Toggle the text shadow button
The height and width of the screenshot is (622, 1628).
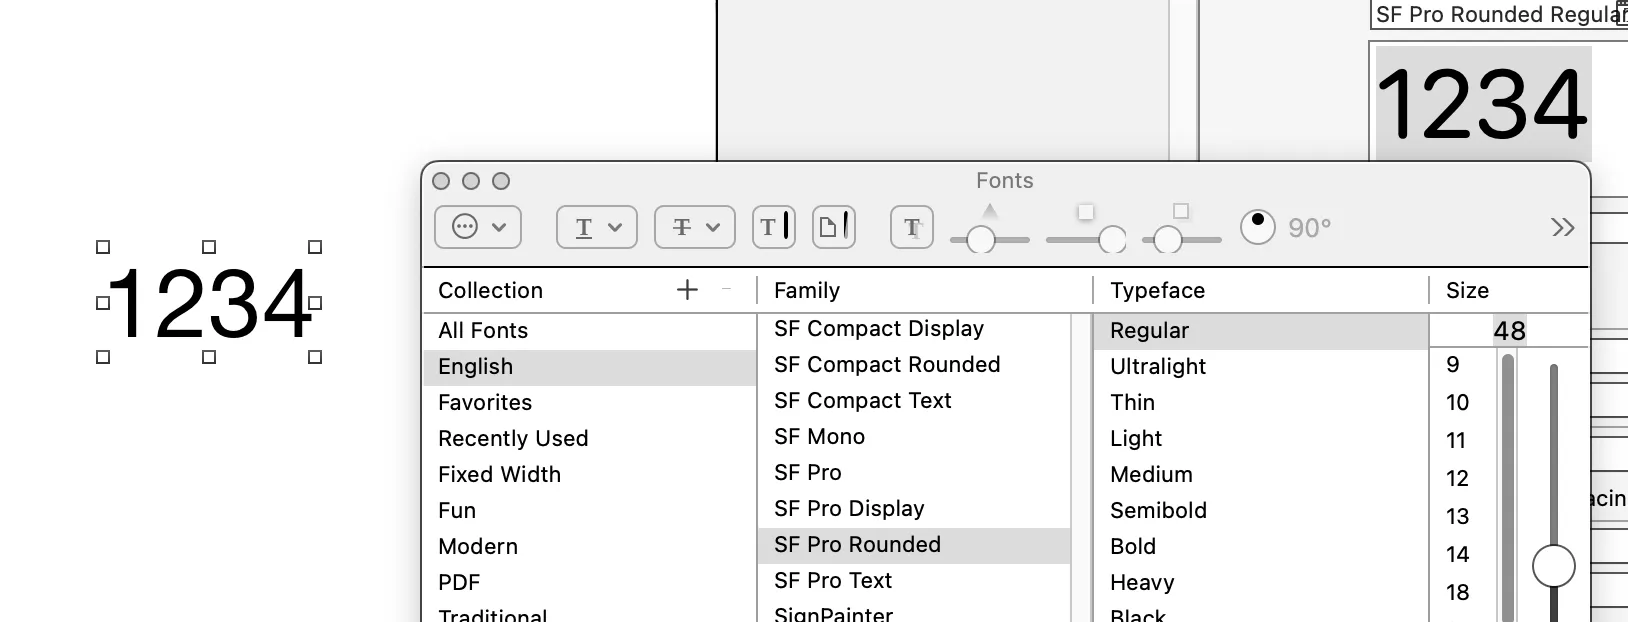coord(912,227)
